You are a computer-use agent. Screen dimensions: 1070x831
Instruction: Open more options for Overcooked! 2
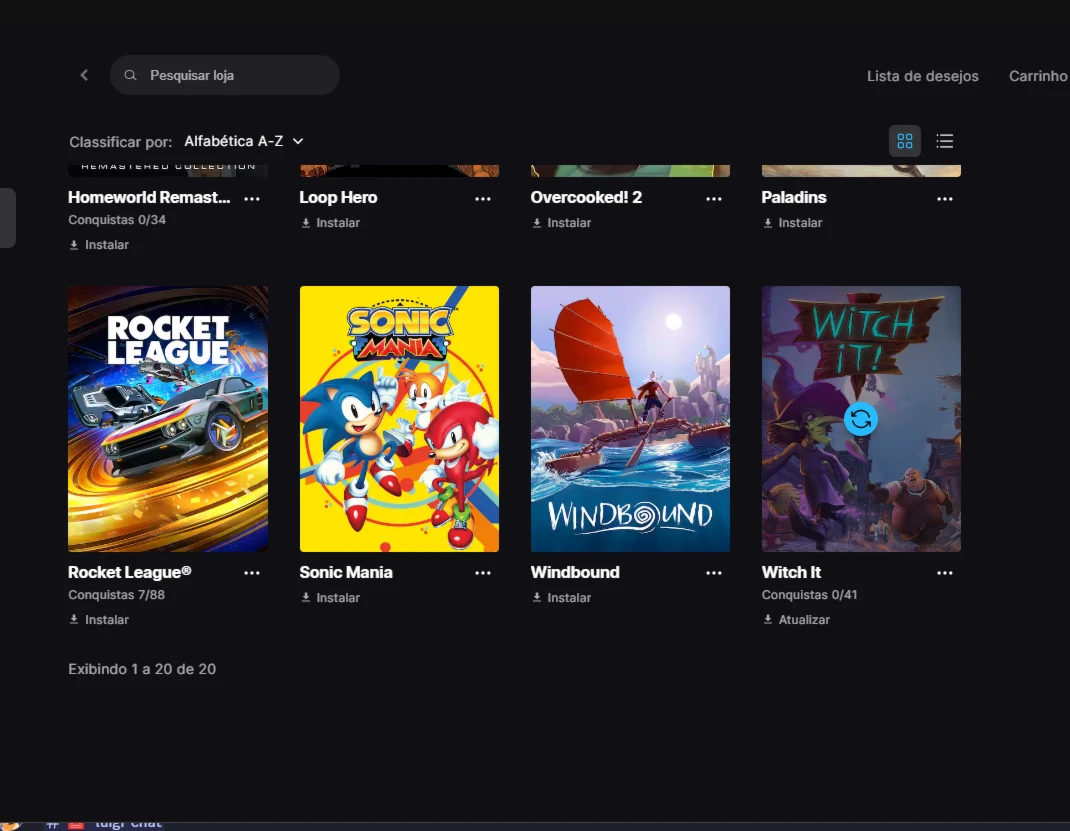point(714,199)
